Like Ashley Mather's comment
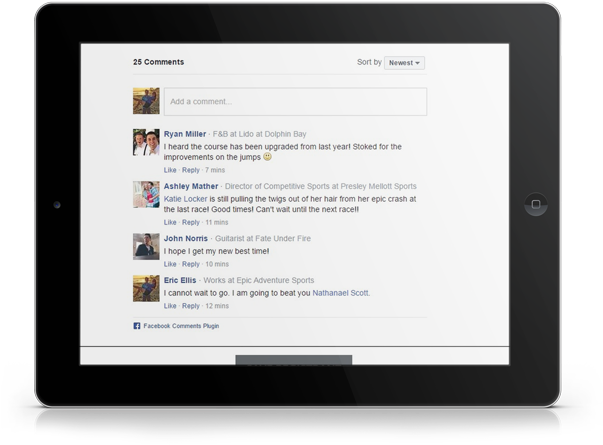603x445 pixels. click(x=170, y=222)
